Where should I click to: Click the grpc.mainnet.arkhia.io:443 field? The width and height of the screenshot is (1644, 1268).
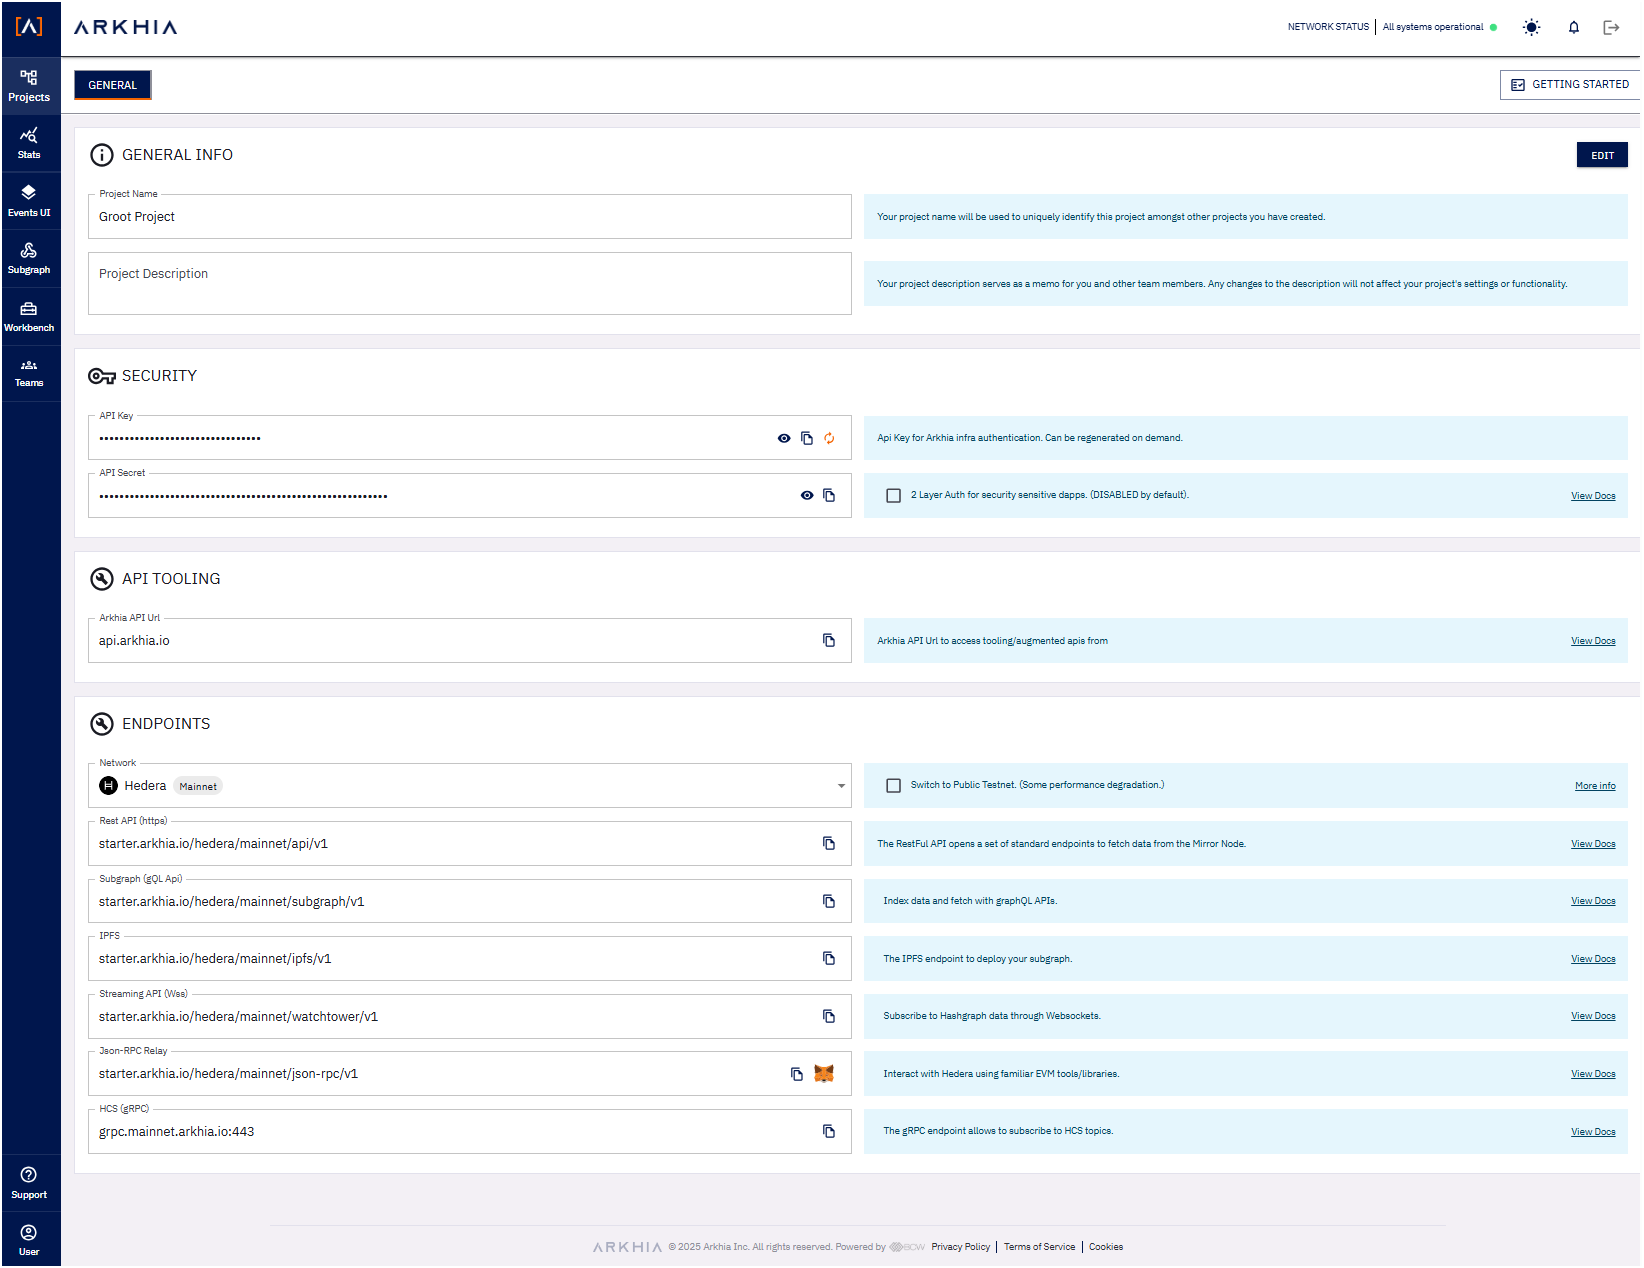click(x=470, y=1131)
